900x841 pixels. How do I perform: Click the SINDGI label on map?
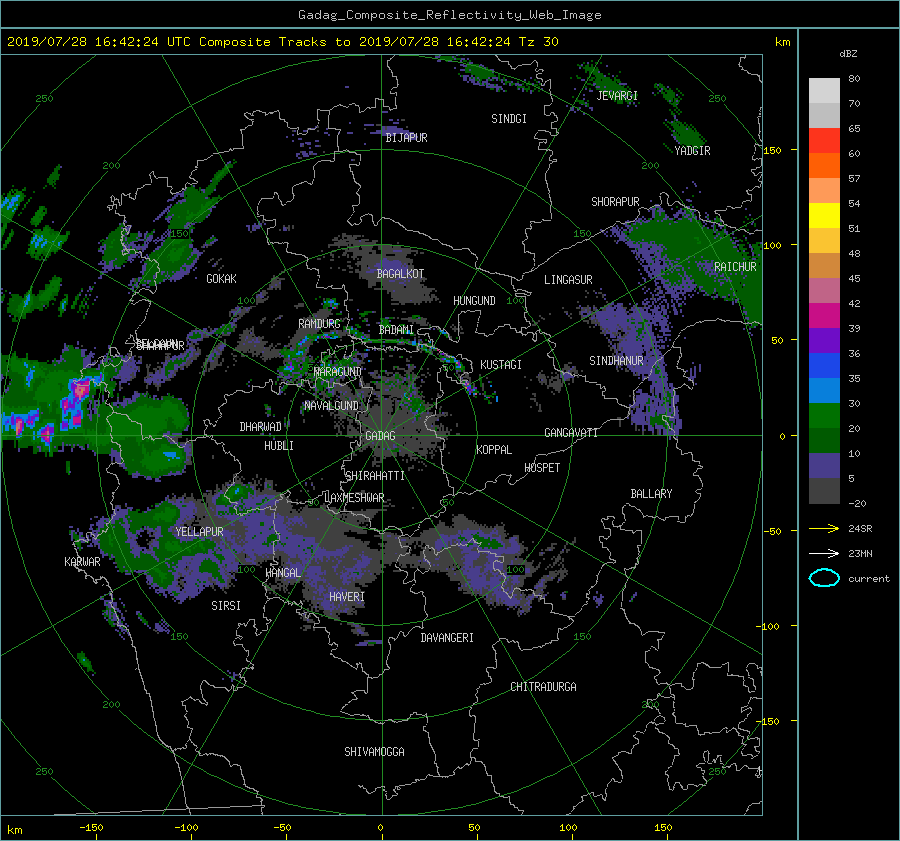pyautogui.click(x=509, y=119)
